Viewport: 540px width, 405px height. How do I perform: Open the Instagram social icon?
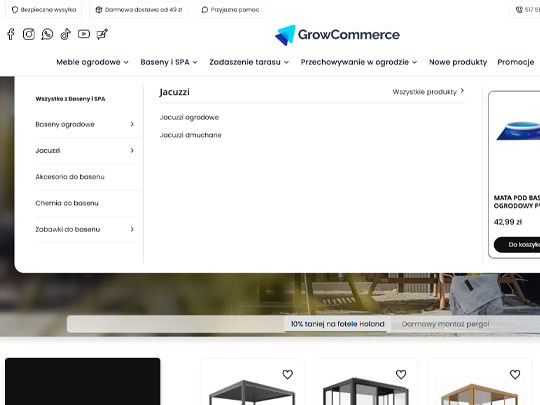[x=29, y=34]
